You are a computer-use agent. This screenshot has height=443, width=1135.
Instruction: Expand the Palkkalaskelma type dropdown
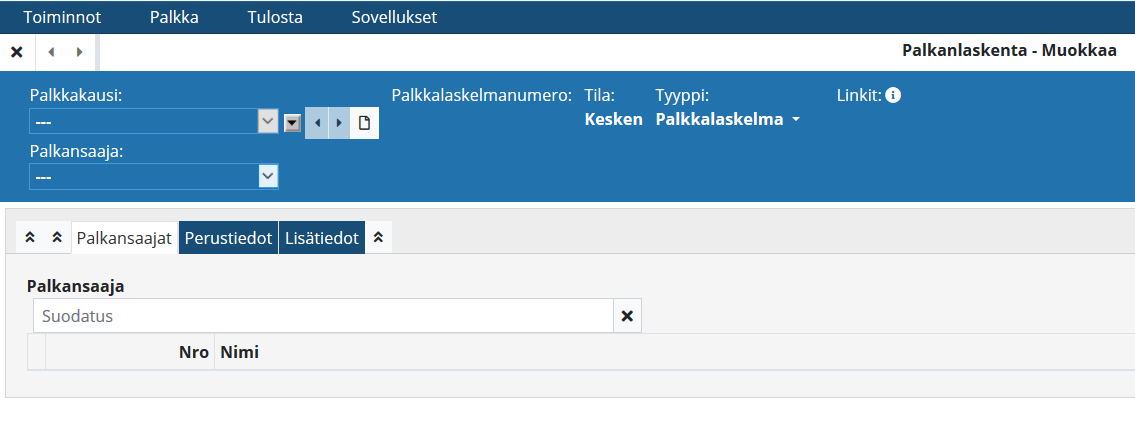point(796,120)
